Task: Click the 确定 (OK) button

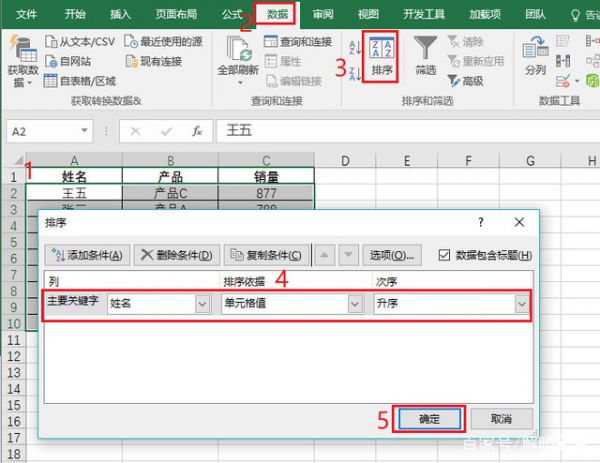Action: [428, 418]
